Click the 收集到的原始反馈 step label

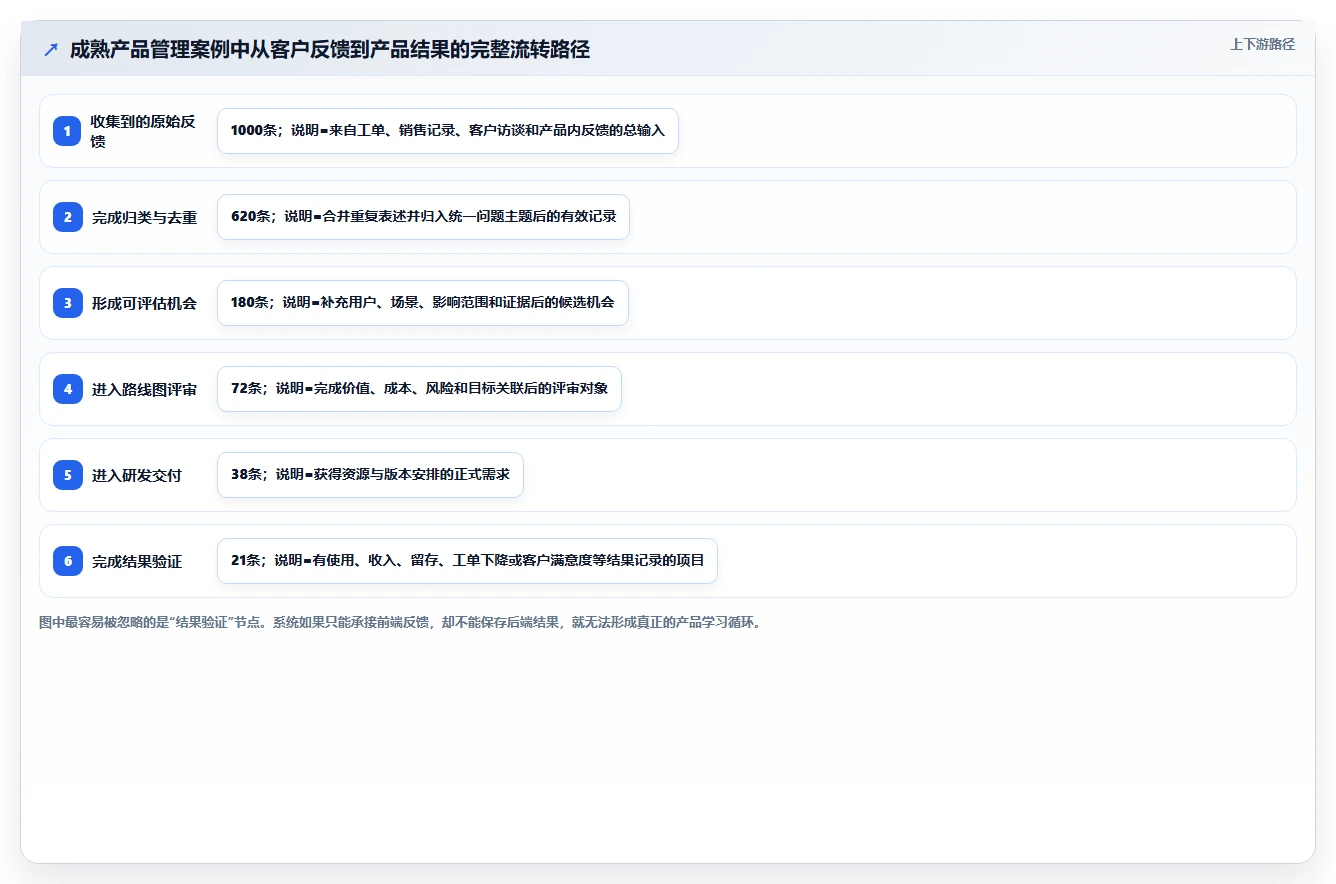[x=143, y=131]
